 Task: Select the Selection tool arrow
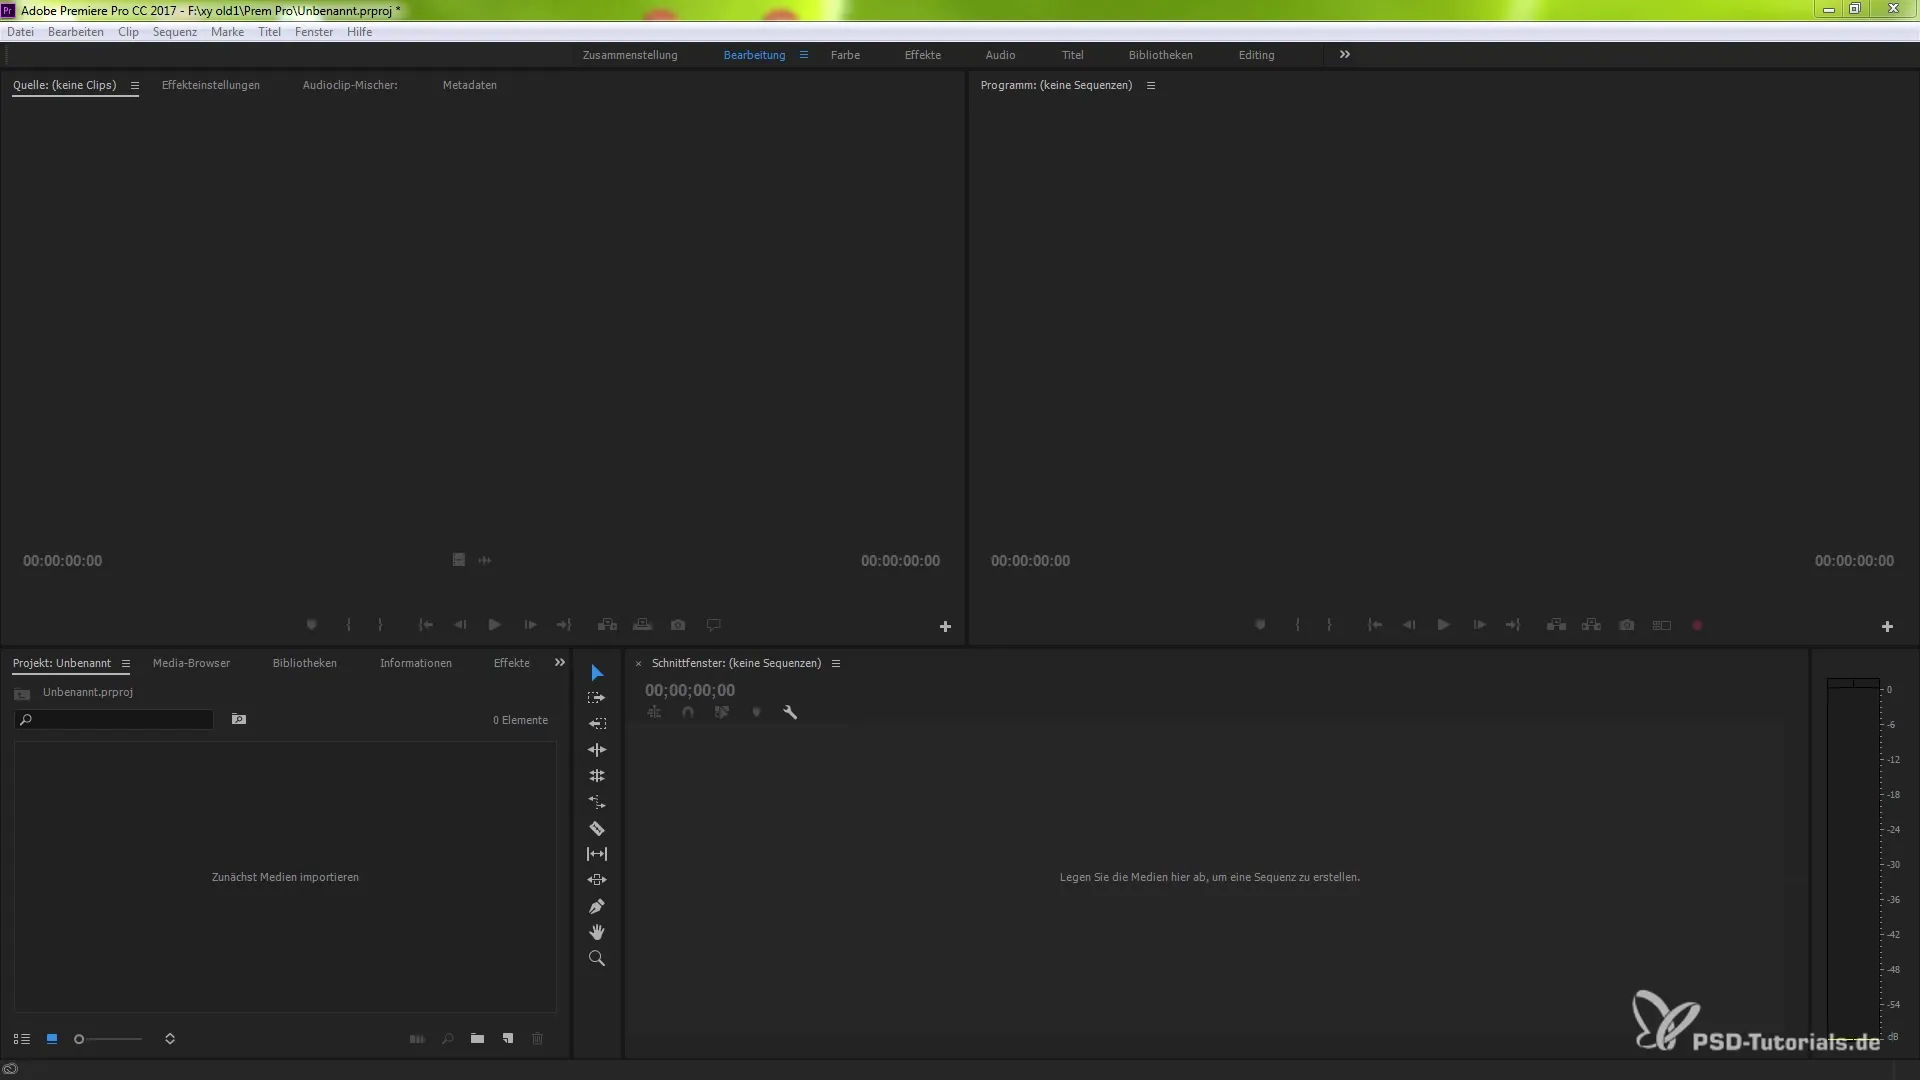coord(597,672)
